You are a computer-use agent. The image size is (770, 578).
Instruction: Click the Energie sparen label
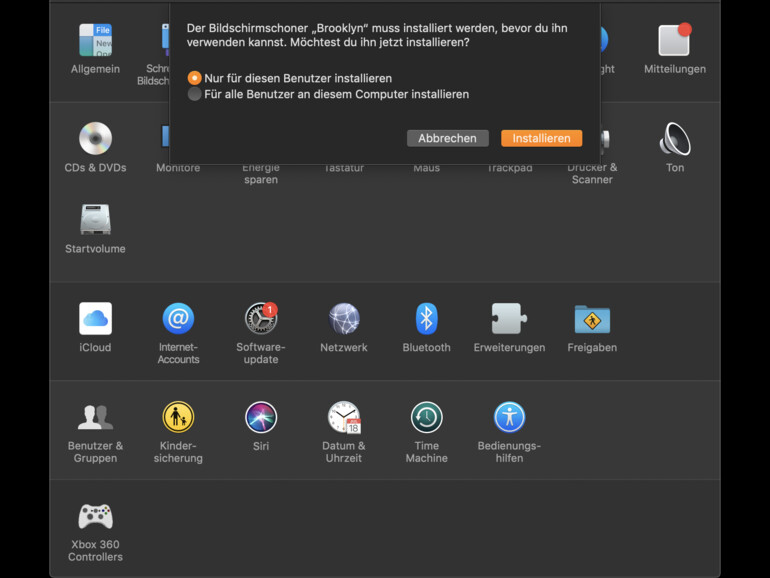[261, 174]
